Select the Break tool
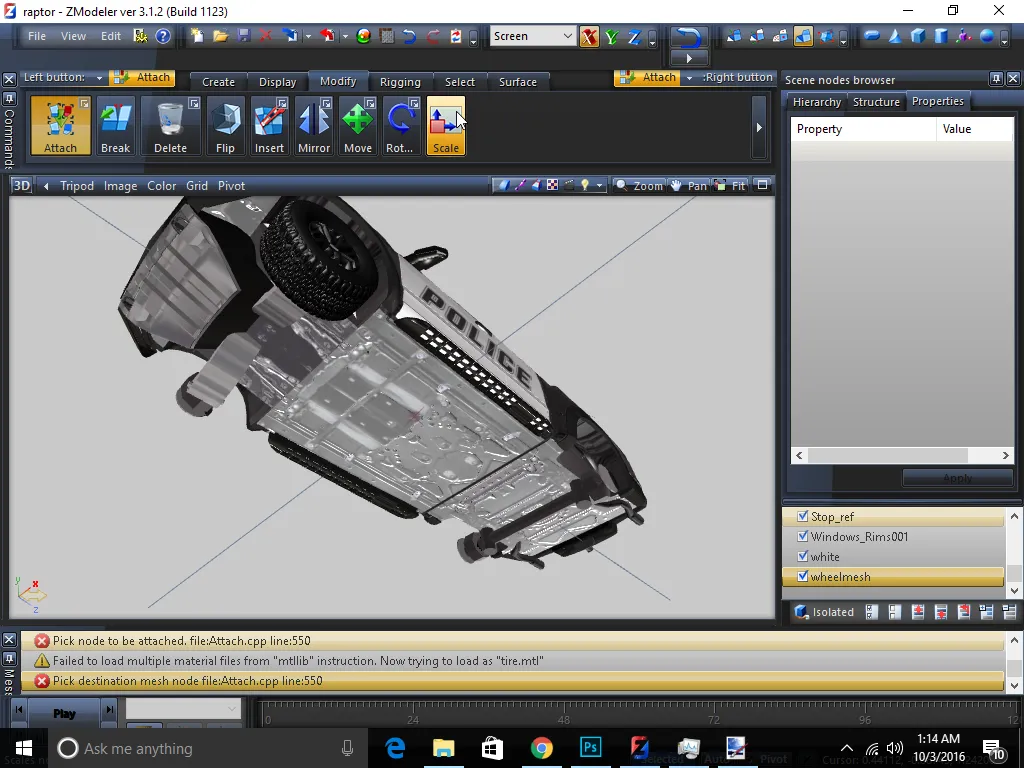 tap(115, 127)
